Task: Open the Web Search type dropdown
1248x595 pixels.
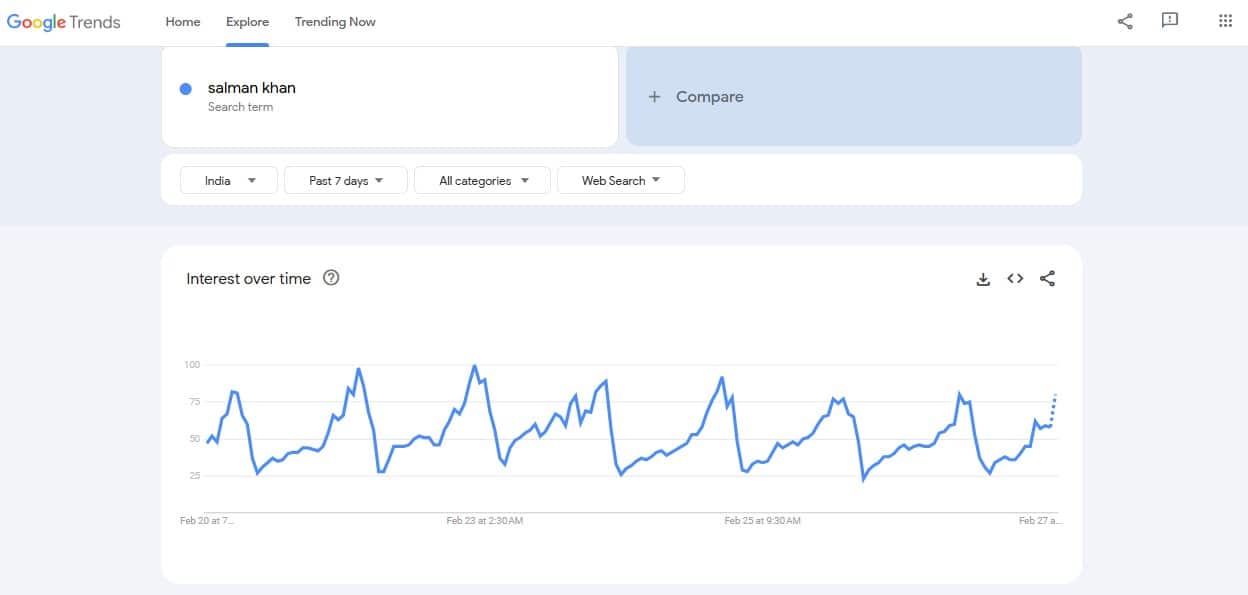Action: [x=620, y=181]
